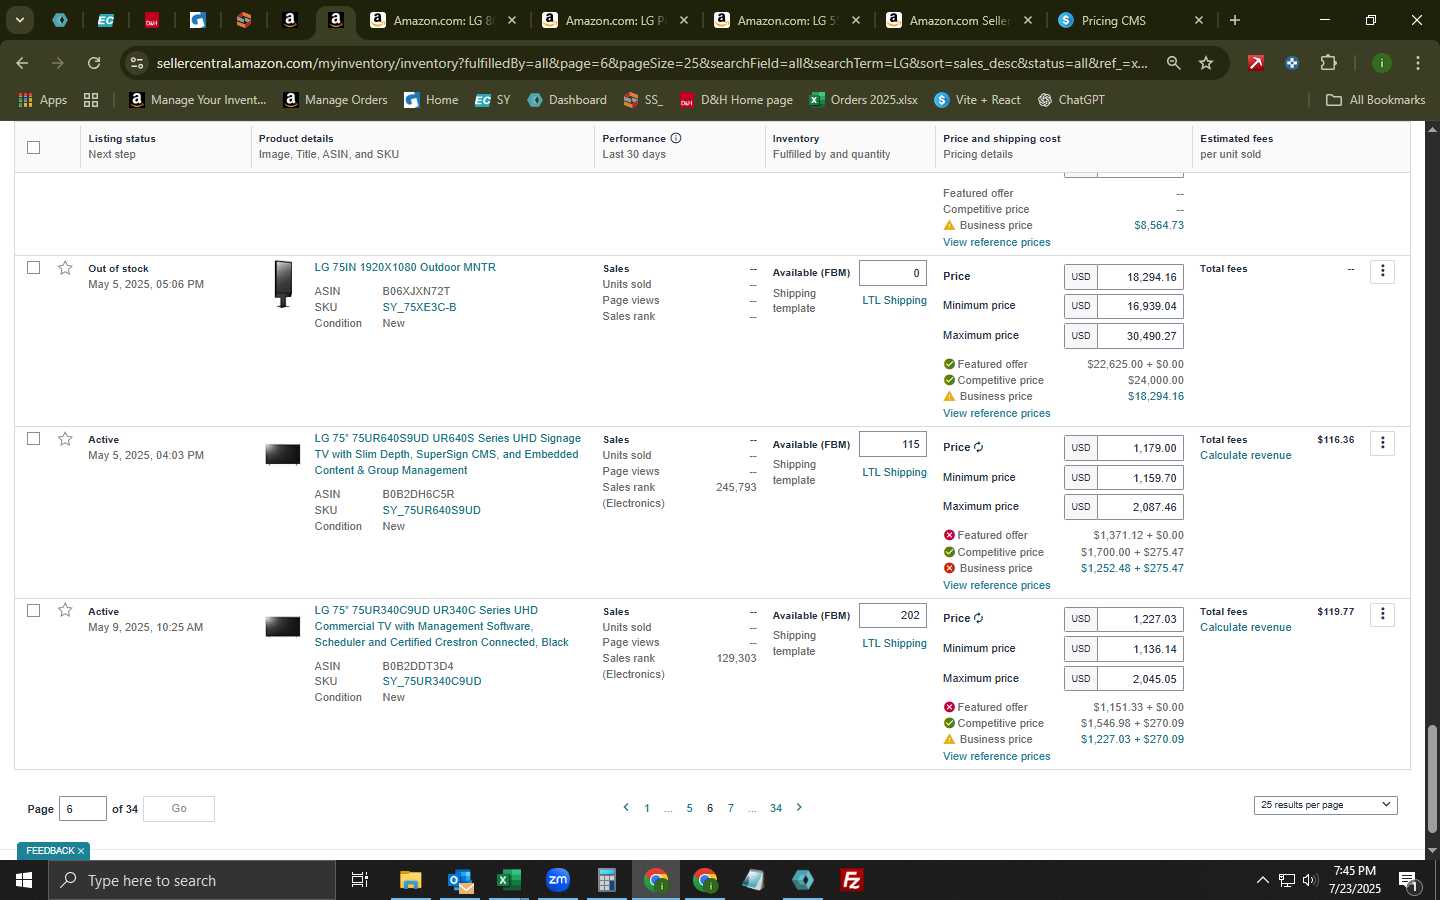Image resolution: width=1440 pixels, height=900 pixels.
Task: Open actions menu for 75UR640S9UD row
Action: click(x=1382, y=442)
